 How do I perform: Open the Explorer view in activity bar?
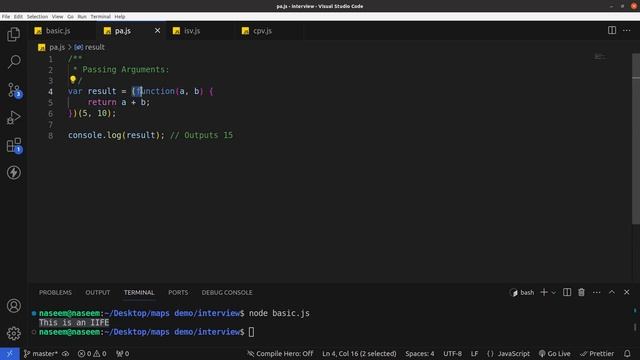tap(13, 34)
